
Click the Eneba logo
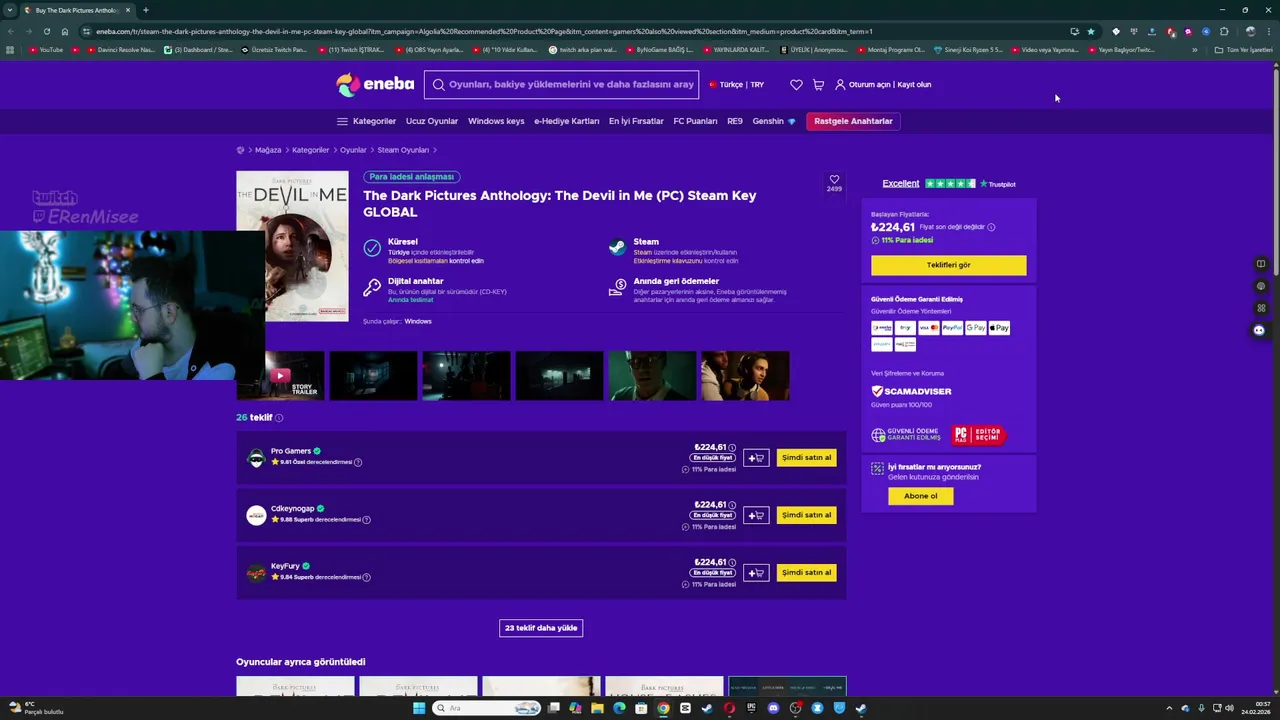[375, 85]
